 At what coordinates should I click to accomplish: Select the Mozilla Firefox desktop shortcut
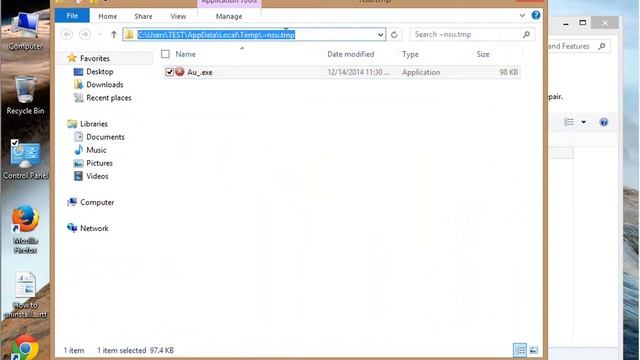tap(25, 230)
